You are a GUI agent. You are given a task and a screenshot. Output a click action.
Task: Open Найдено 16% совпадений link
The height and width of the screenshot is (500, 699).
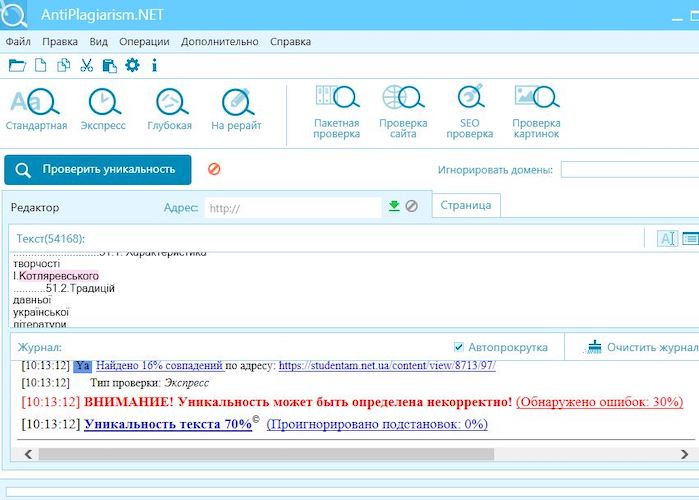pyautogui.click(x=160, y=366)
